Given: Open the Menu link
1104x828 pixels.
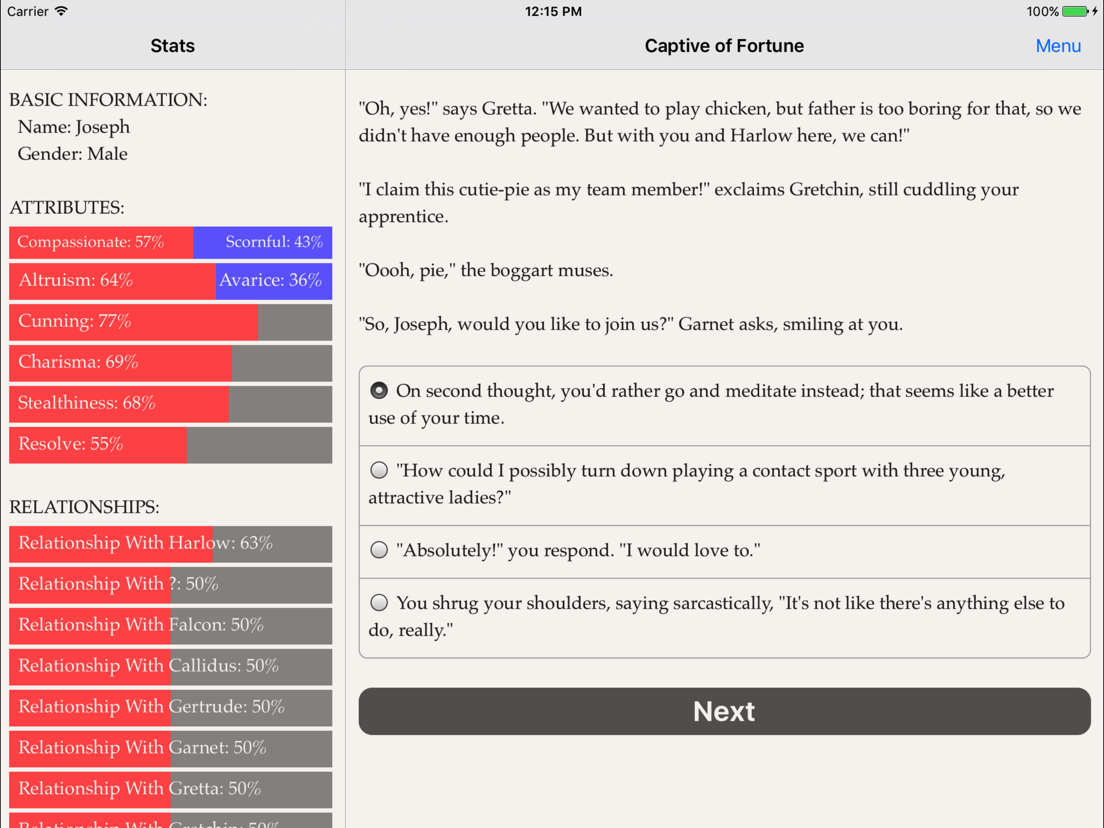Looking at the screenshot, I should point(1058,46).
